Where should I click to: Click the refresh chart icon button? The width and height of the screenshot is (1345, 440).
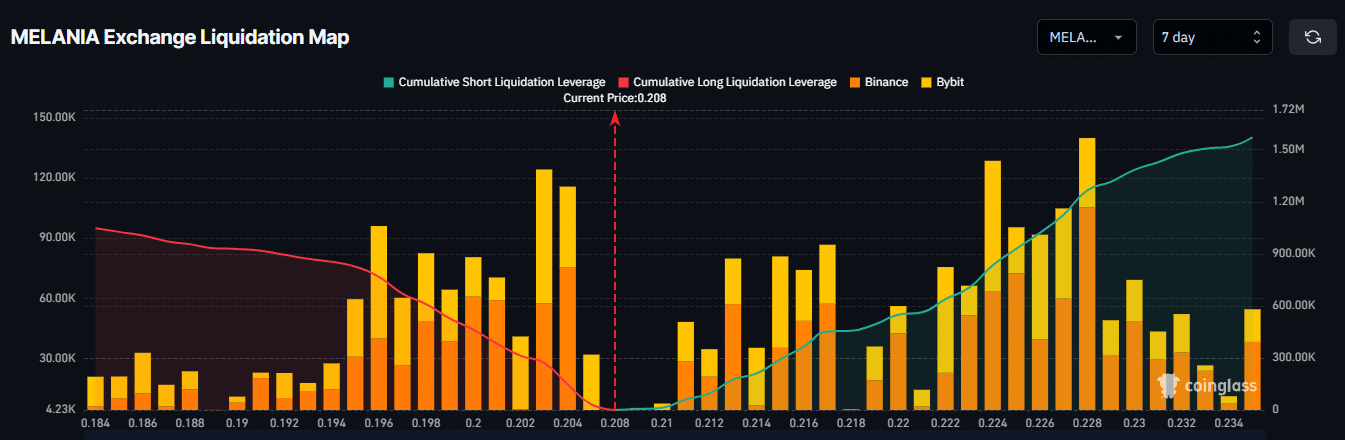1313,37
